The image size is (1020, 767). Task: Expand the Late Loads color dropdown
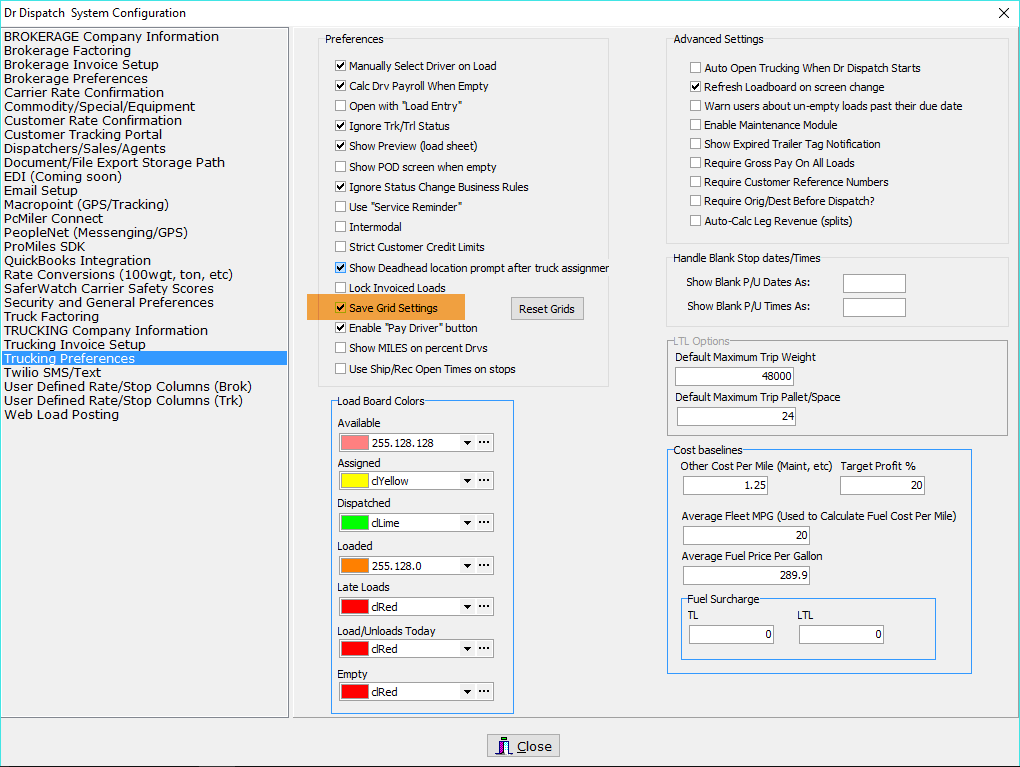467,606
